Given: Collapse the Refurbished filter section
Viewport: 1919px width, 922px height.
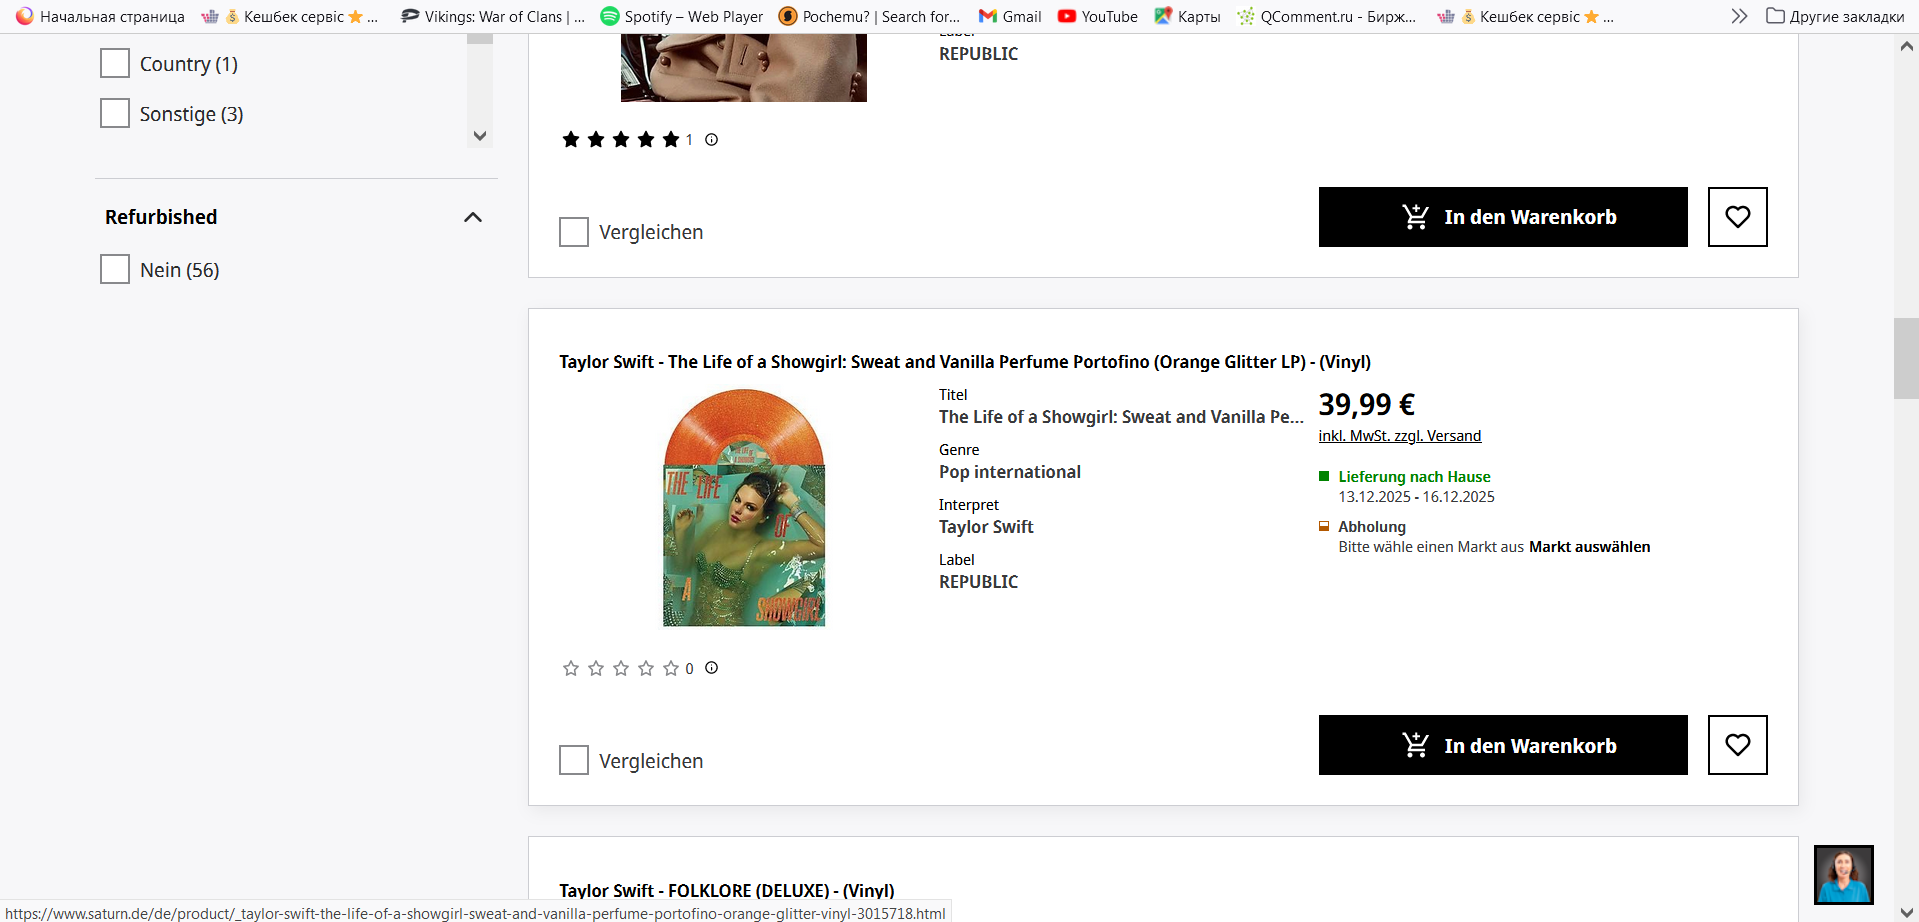Looking at the screenshot, I should (x=473, y=217).
